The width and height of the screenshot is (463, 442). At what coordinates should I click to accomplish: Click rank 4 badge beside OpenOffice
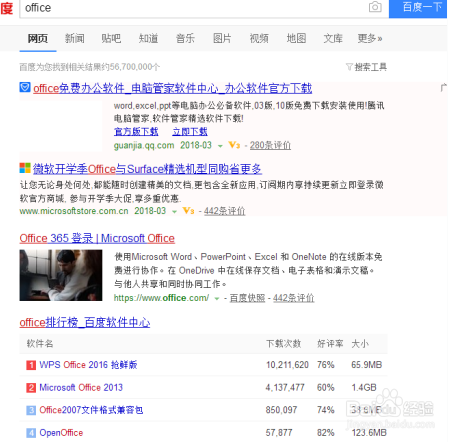pyautogui.click(x=31, y=433)
